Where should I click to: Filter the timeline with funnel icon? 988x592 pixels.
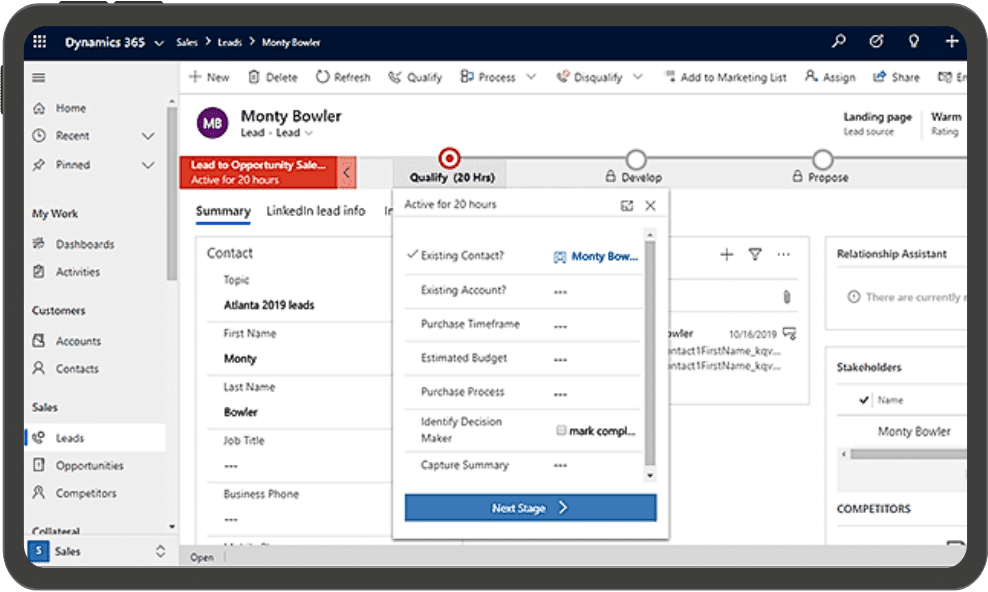pyautogui.click(x=755, y=254)
